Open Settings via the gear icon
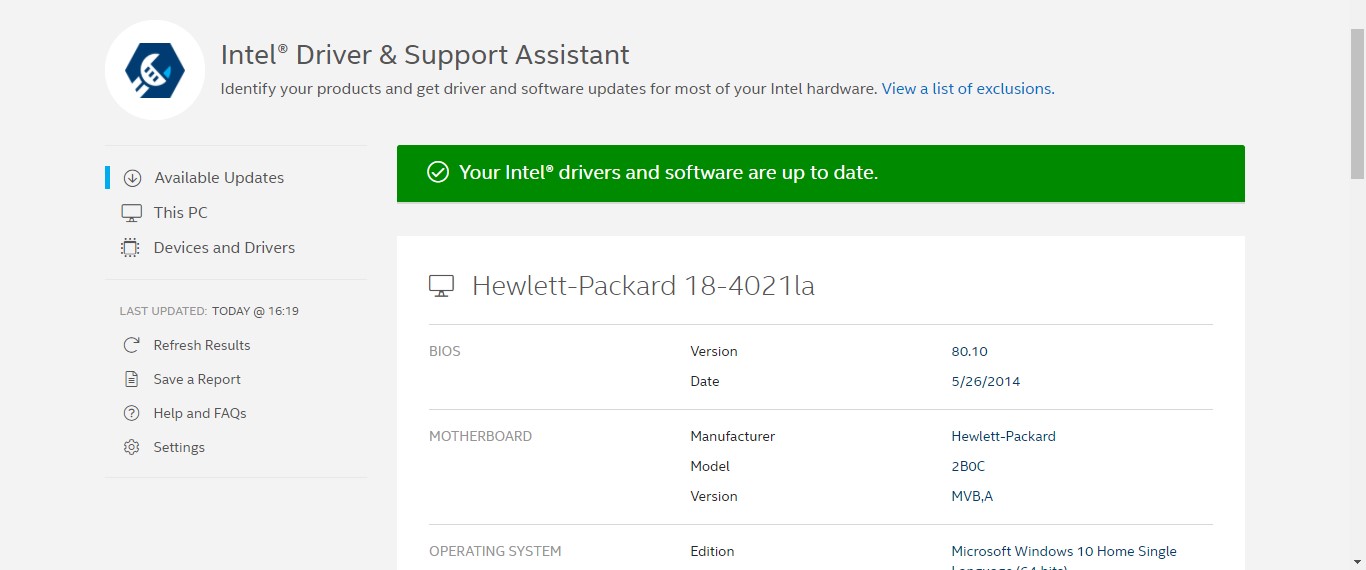This screenshot has height=570, width=1366. click(131, 448)
